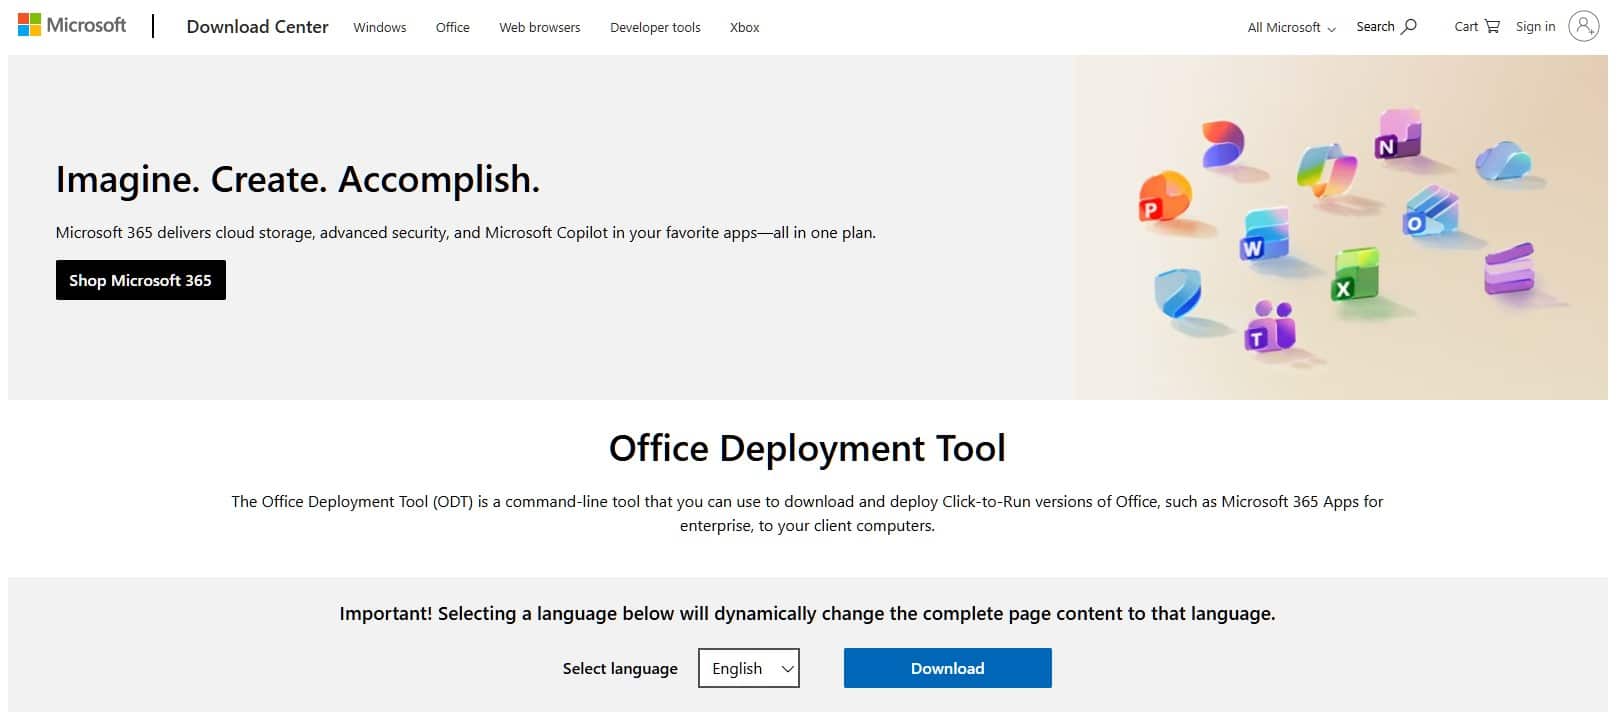Click the PowerPoint icon in the banner
This screenshot has width=1621, height=726.
pyautogui.click(x=1164, y=197)
